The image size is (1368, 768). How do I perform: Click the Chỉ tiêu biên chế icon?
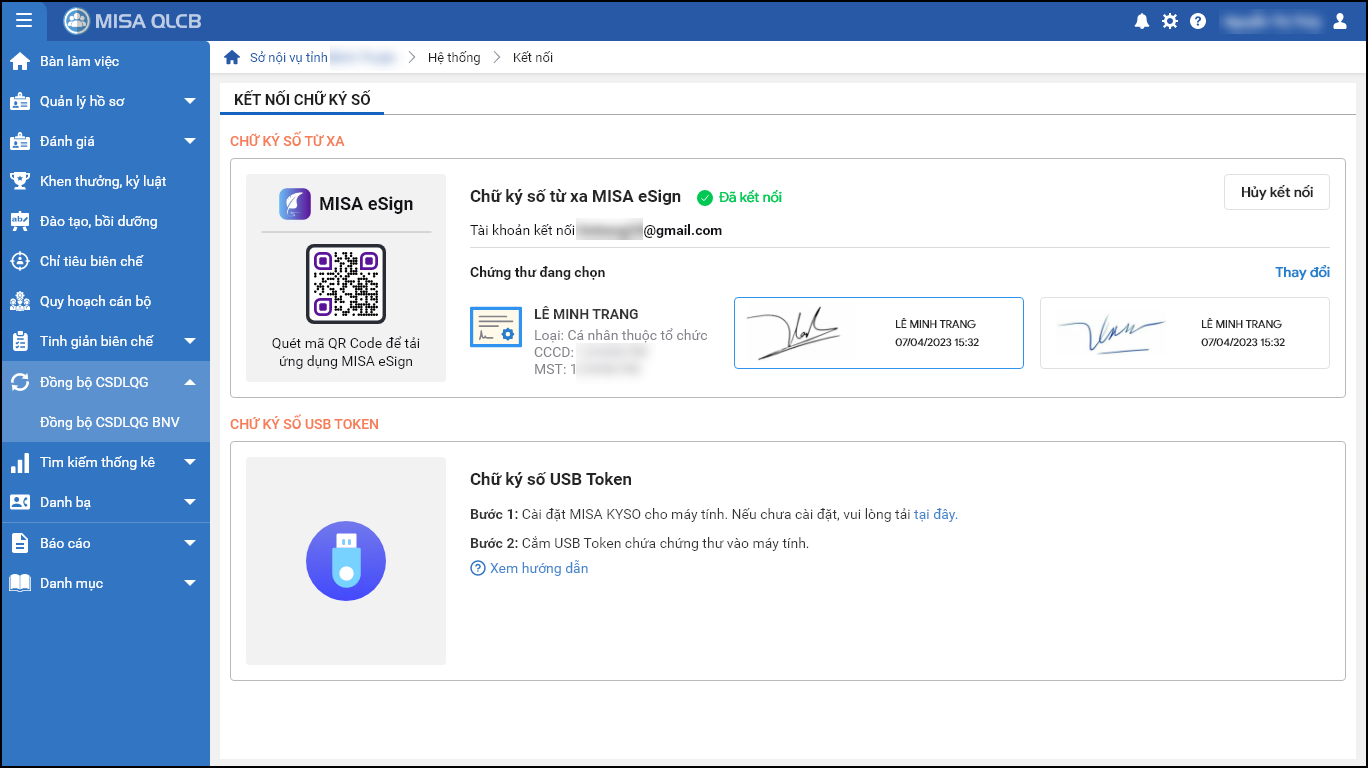[x=20, y=261]
